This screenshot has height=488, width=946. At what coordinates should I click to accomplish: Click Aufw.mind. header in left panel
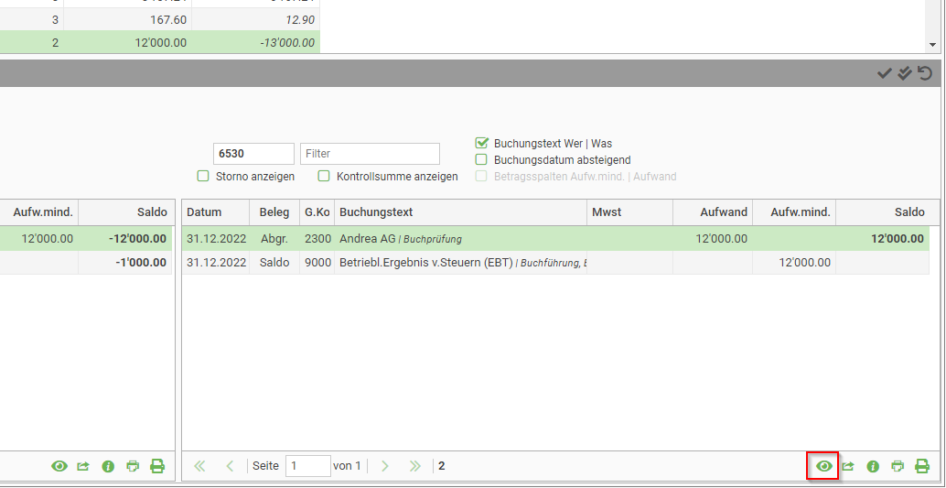click(x=39, y=212)
